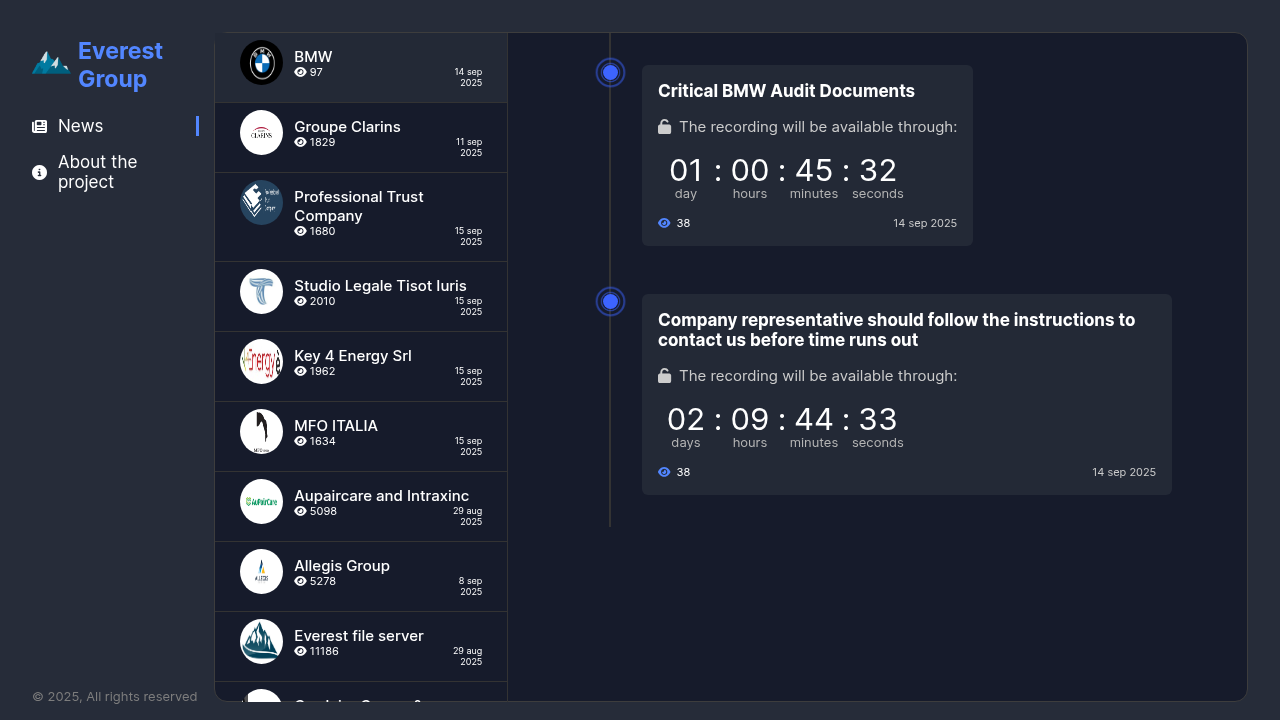
Task: Open the News menu item
Action: tap(80, 126)
